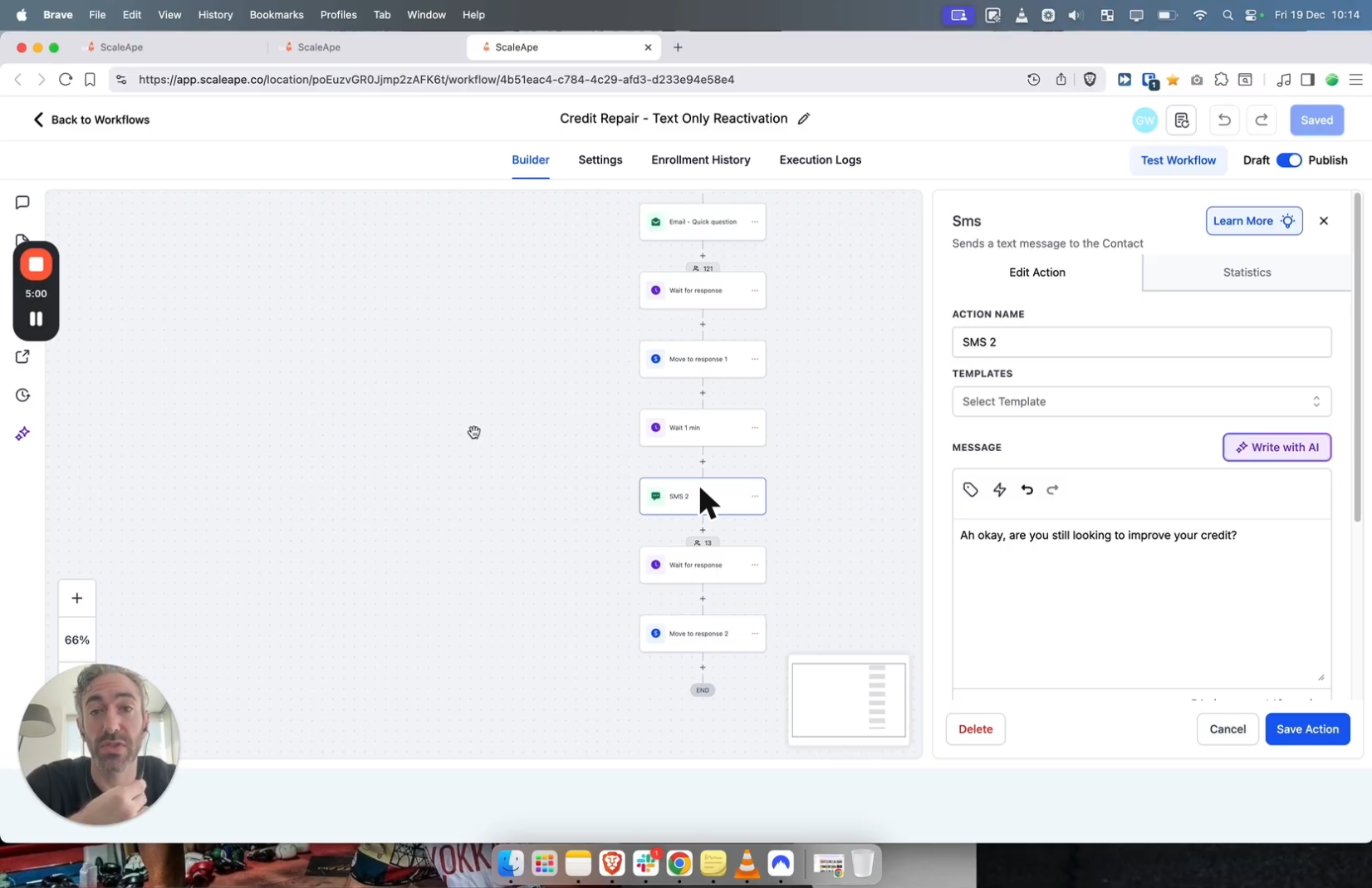Screen dimensions: 1372x888
Task: Undo in the message editor toolbar
Action: coord(1027,490)
